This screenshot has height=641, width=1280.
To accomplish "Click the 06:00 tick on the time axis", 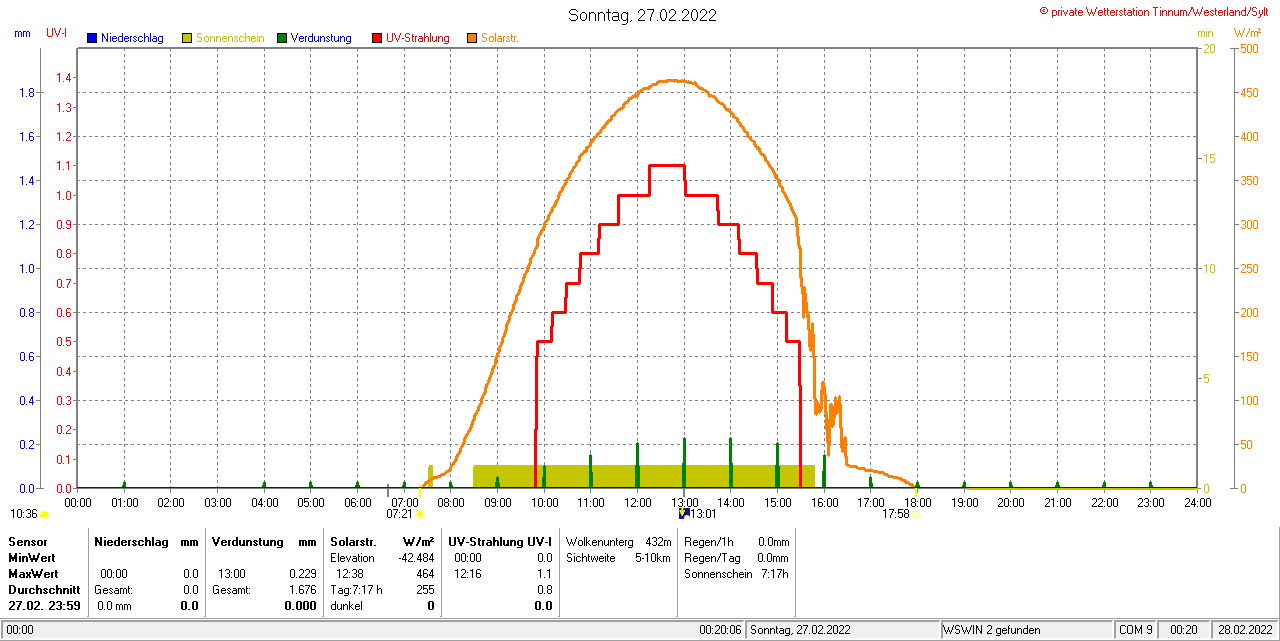I will [357, 502].
